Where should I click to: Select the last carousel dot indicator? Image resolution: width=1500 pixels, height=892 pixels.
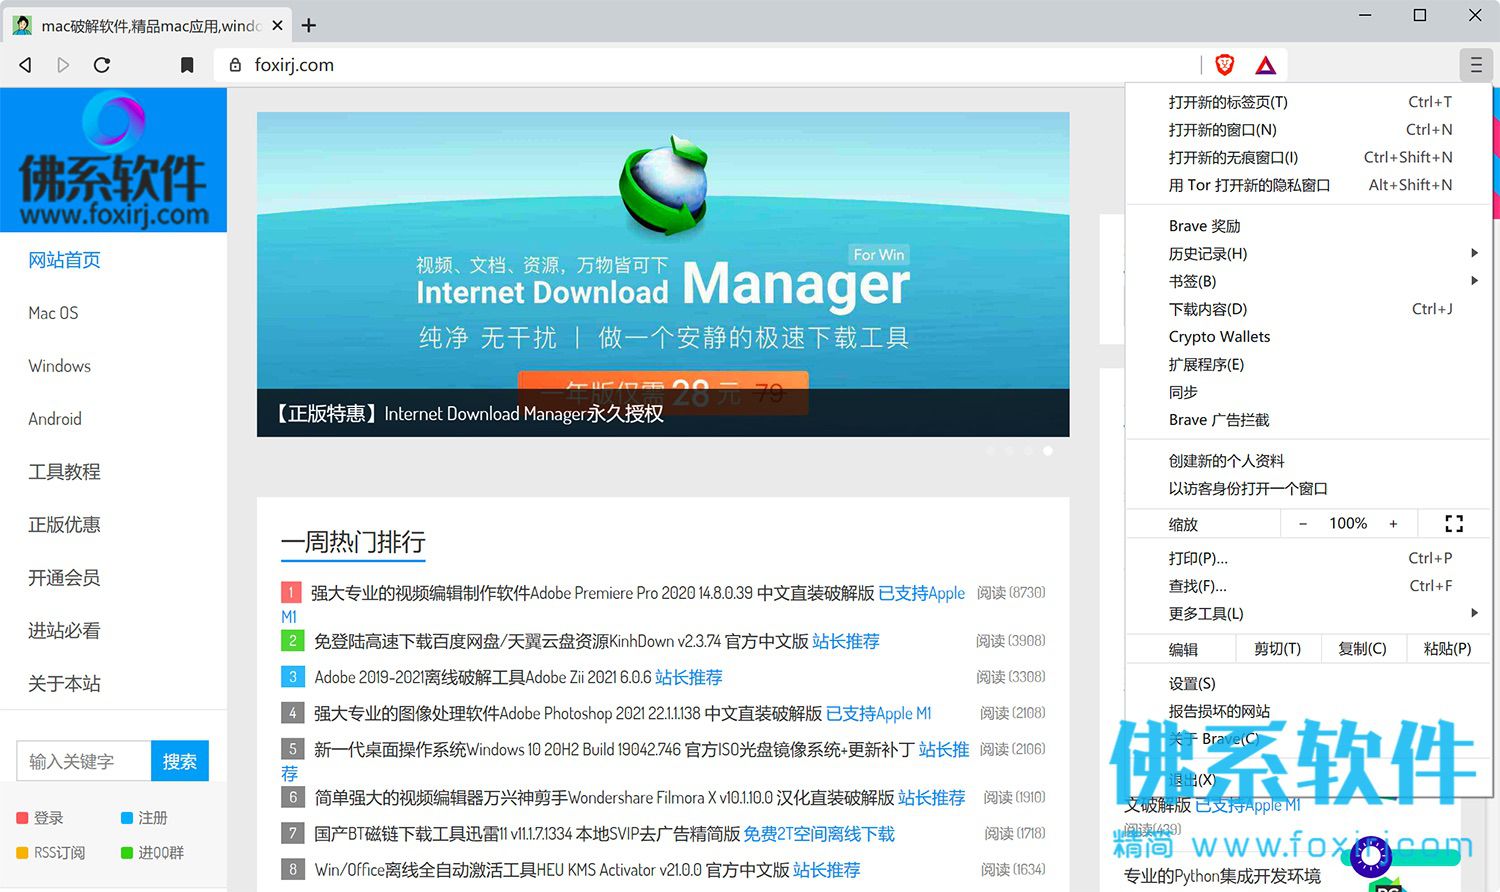click(x=1048, y=451)
